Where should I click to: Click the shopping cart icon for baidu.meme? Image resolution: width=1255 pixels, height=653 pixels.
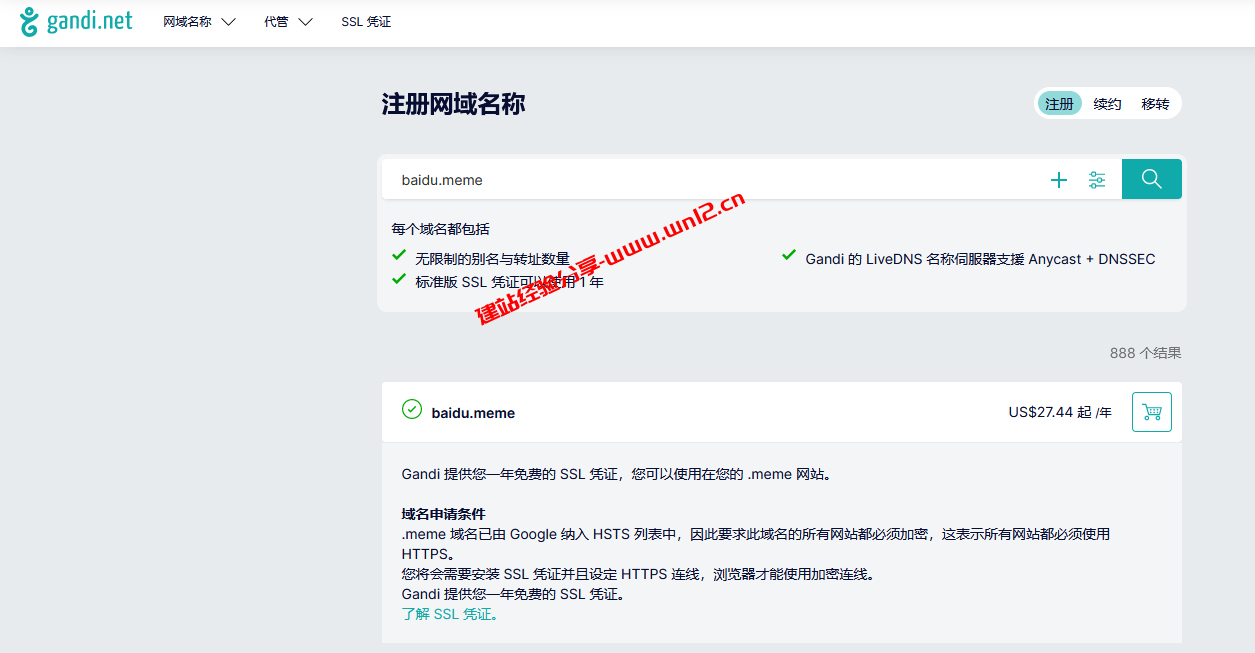pos(1151,411)
